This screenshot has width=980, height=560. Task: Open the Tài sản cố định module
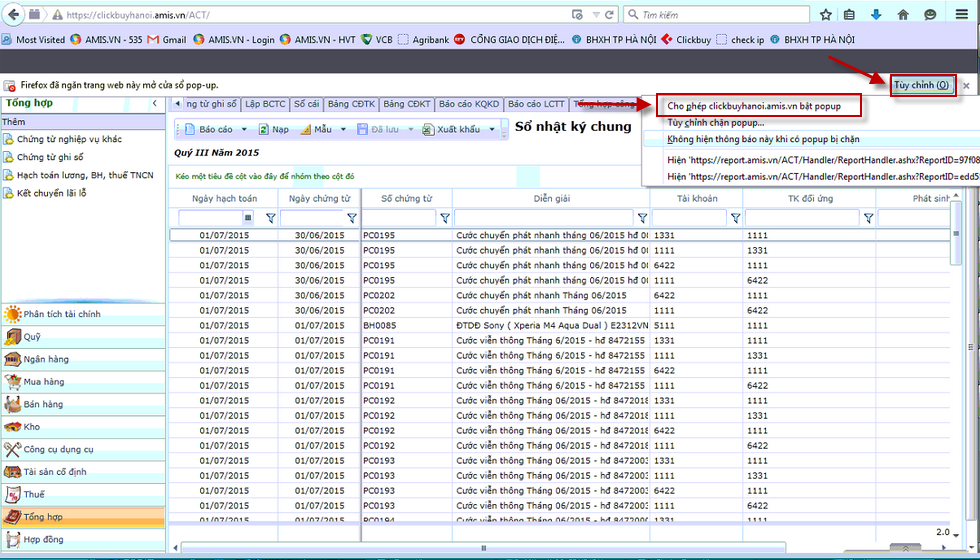(83, 471)
